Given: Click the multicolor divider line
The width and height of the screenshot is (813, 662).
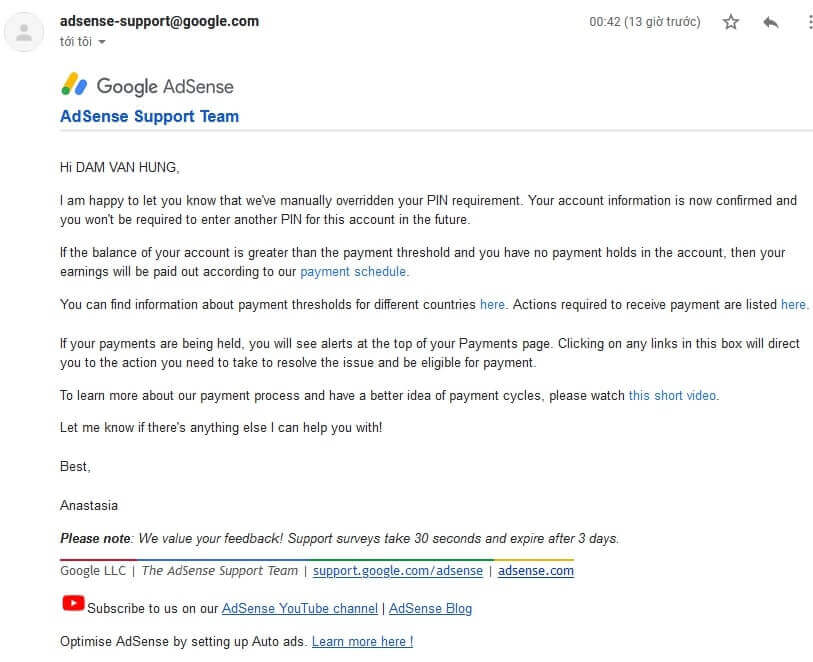Looking at the screenshot, I should pyautogui.click(x=317, y=559).
